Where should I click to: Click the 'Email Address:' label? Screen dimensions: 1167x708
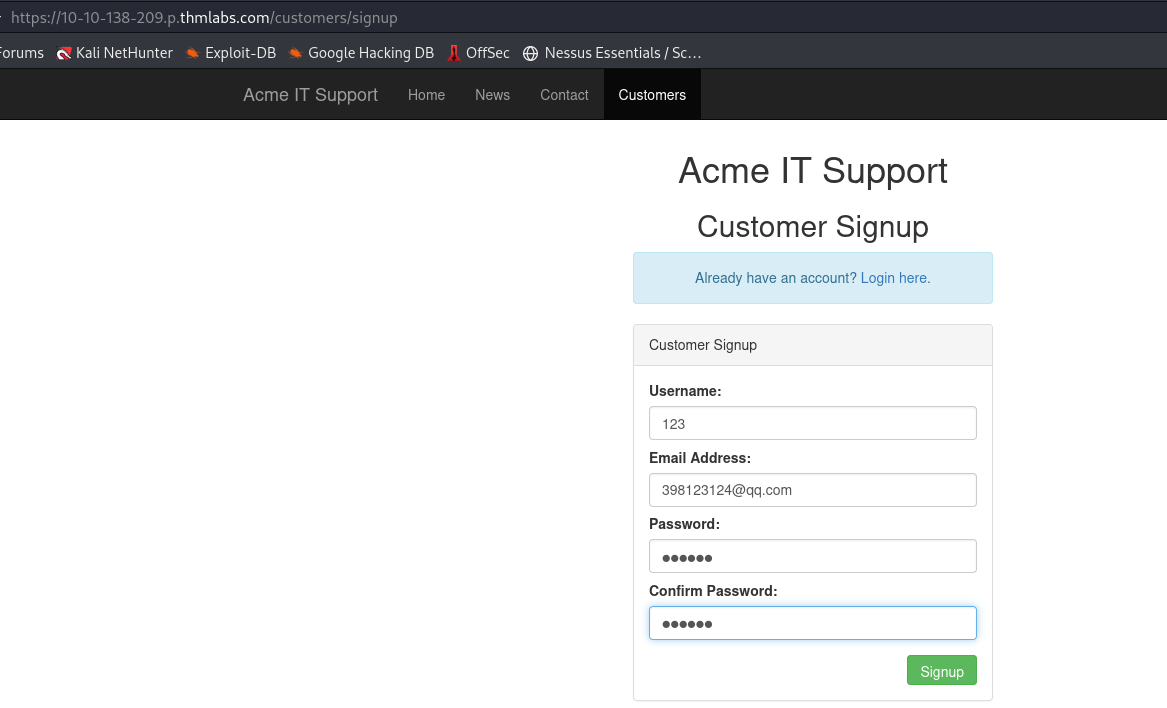pyautogui.click(x=699, y=458)
